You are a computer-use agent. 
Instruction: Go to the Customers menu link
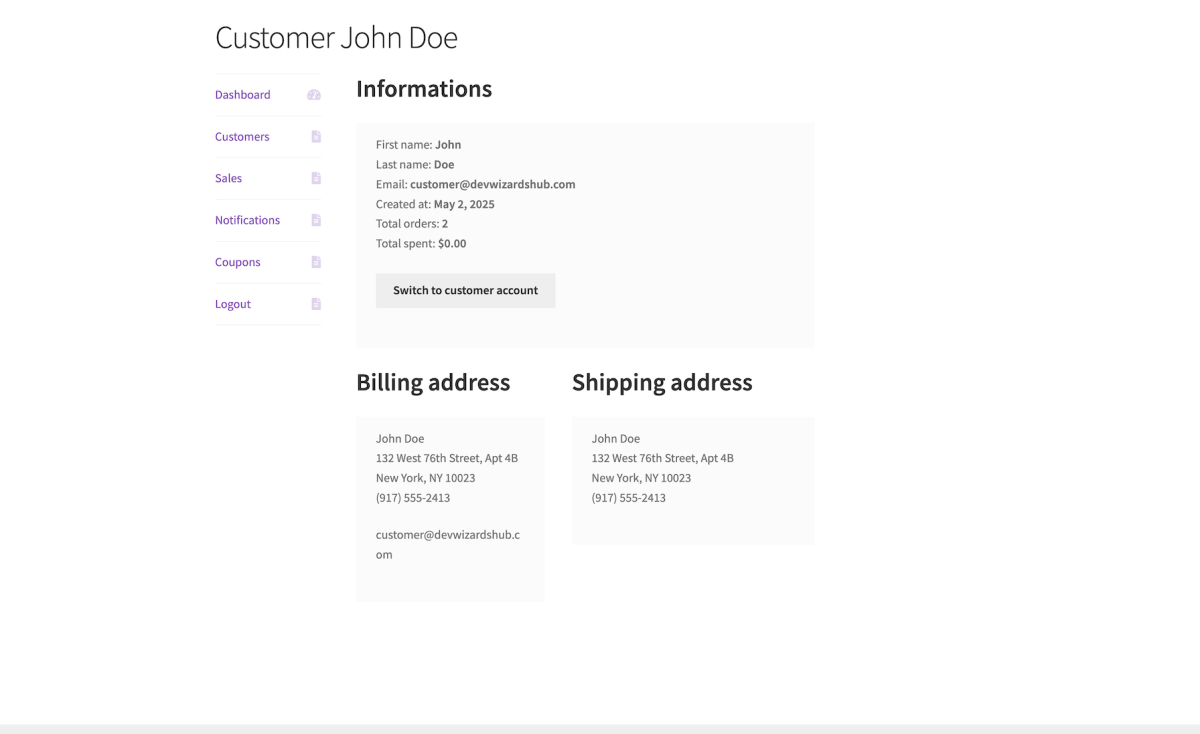coord(242,137)
